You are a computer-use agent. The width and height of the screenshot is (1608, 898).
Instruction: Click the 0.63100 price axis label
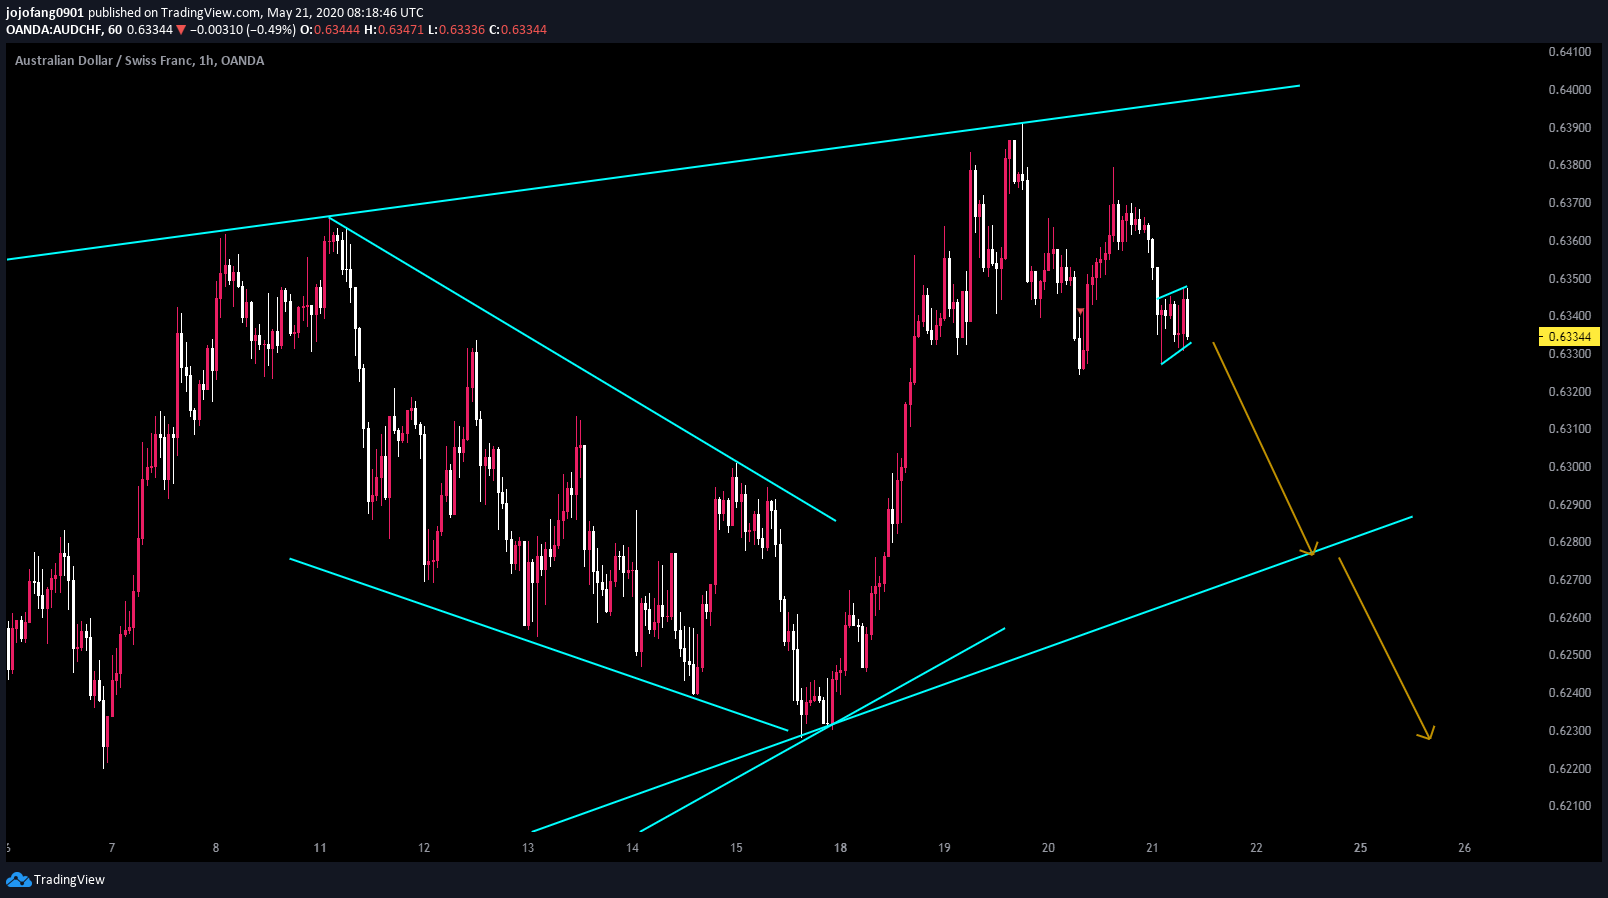click(1569, 429)
